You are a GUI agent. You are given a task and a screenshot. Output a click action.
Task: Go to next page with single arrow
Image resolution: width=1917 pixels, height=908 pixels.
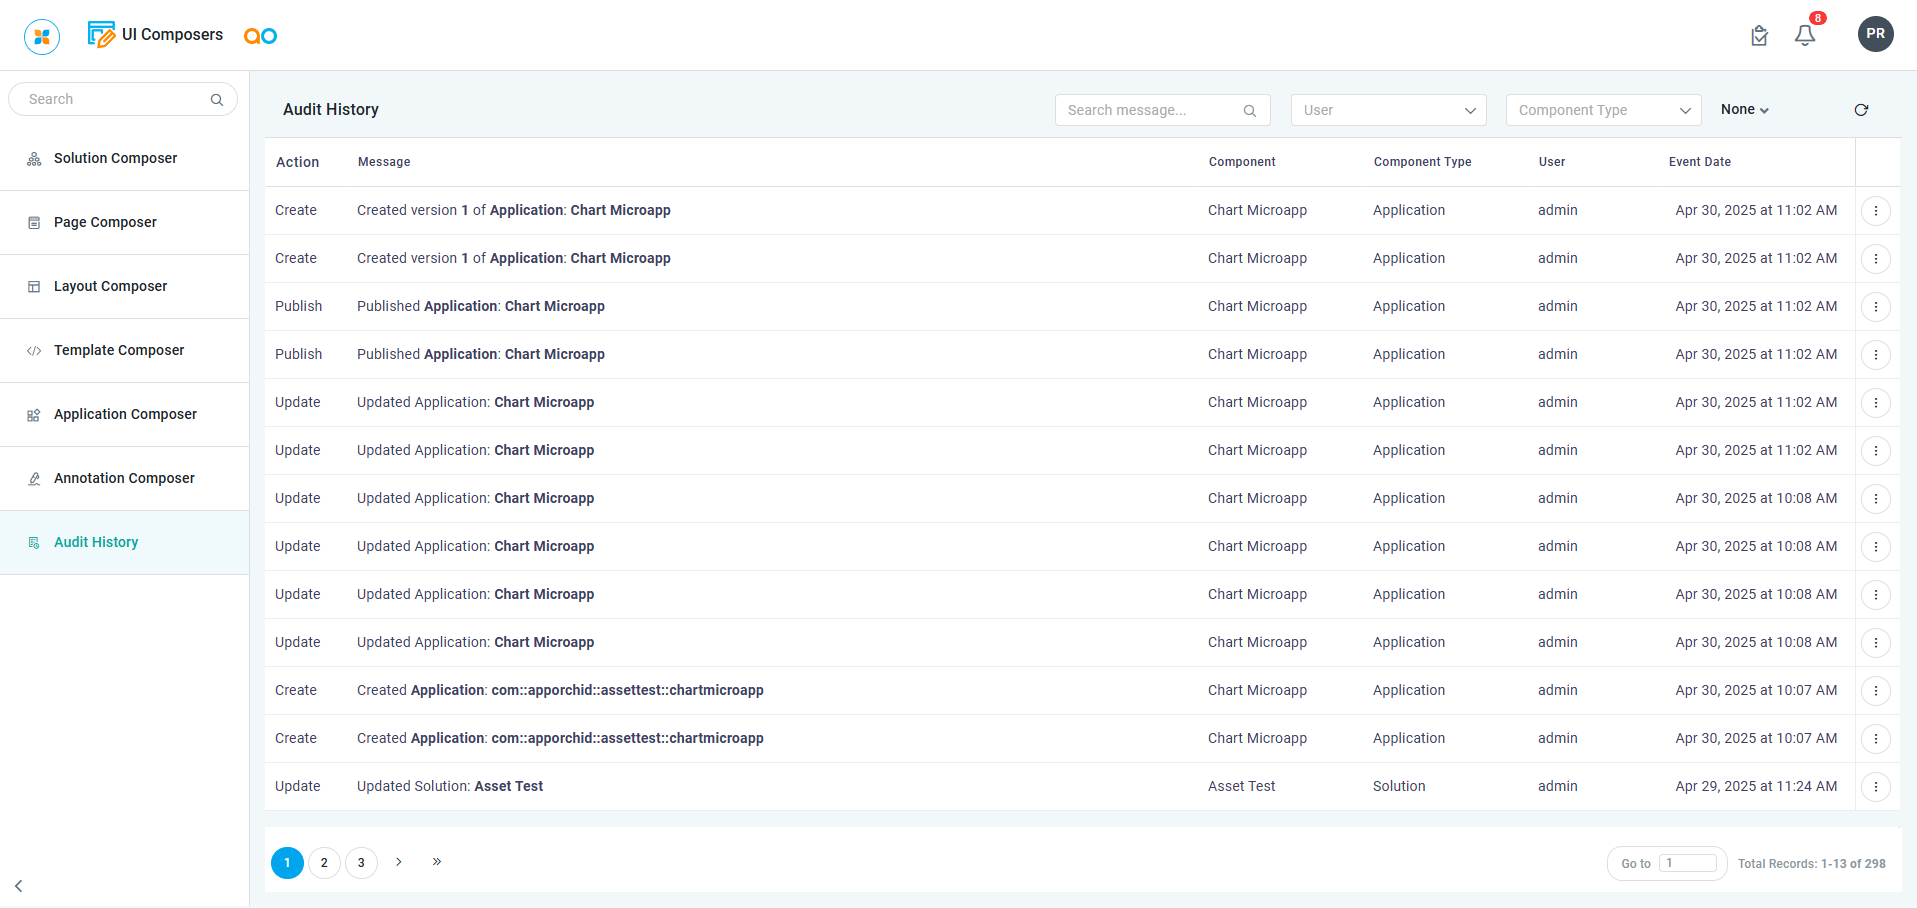(398, 861)
